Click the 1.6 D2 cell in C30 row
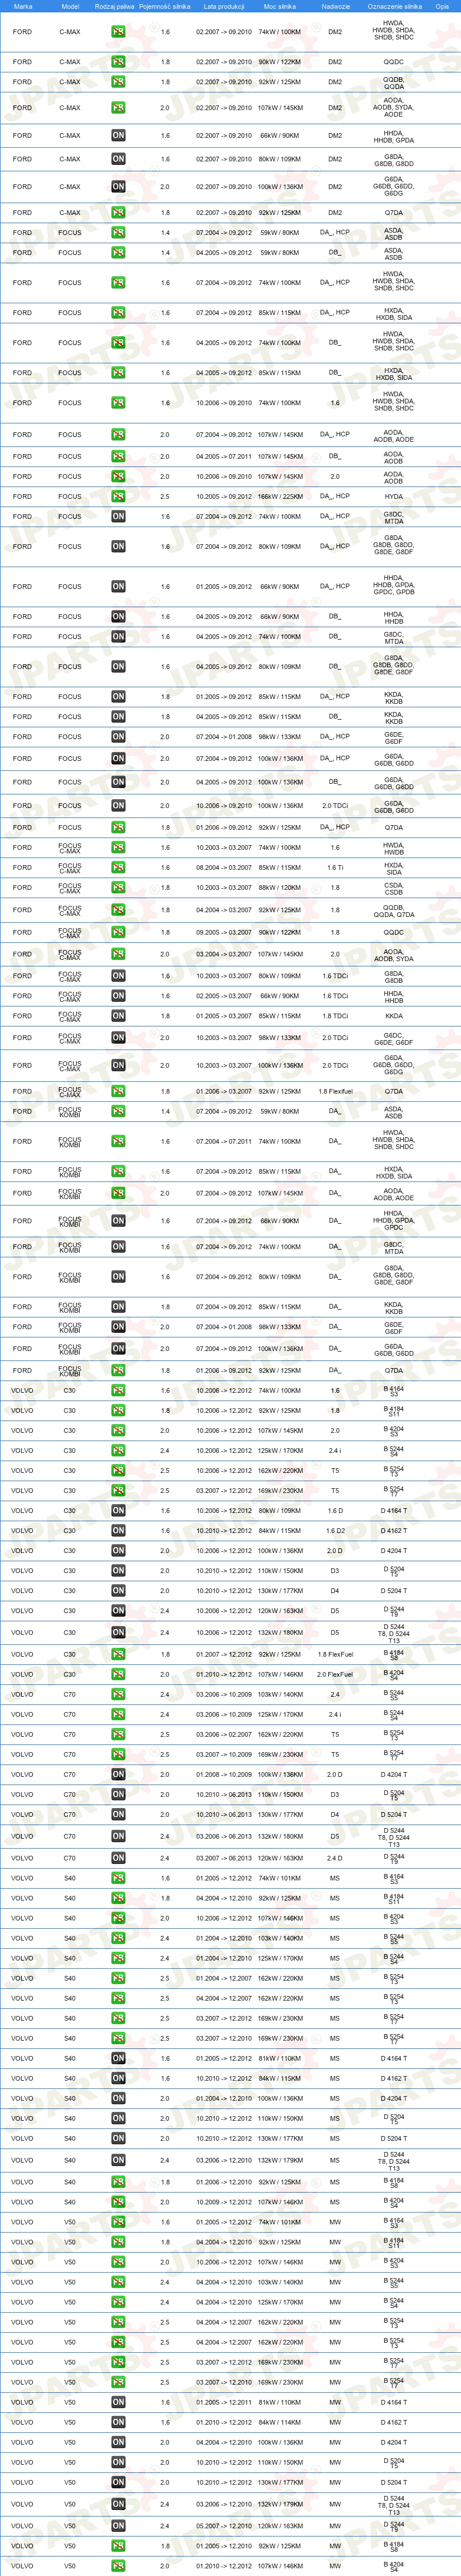 point(335,1530)
